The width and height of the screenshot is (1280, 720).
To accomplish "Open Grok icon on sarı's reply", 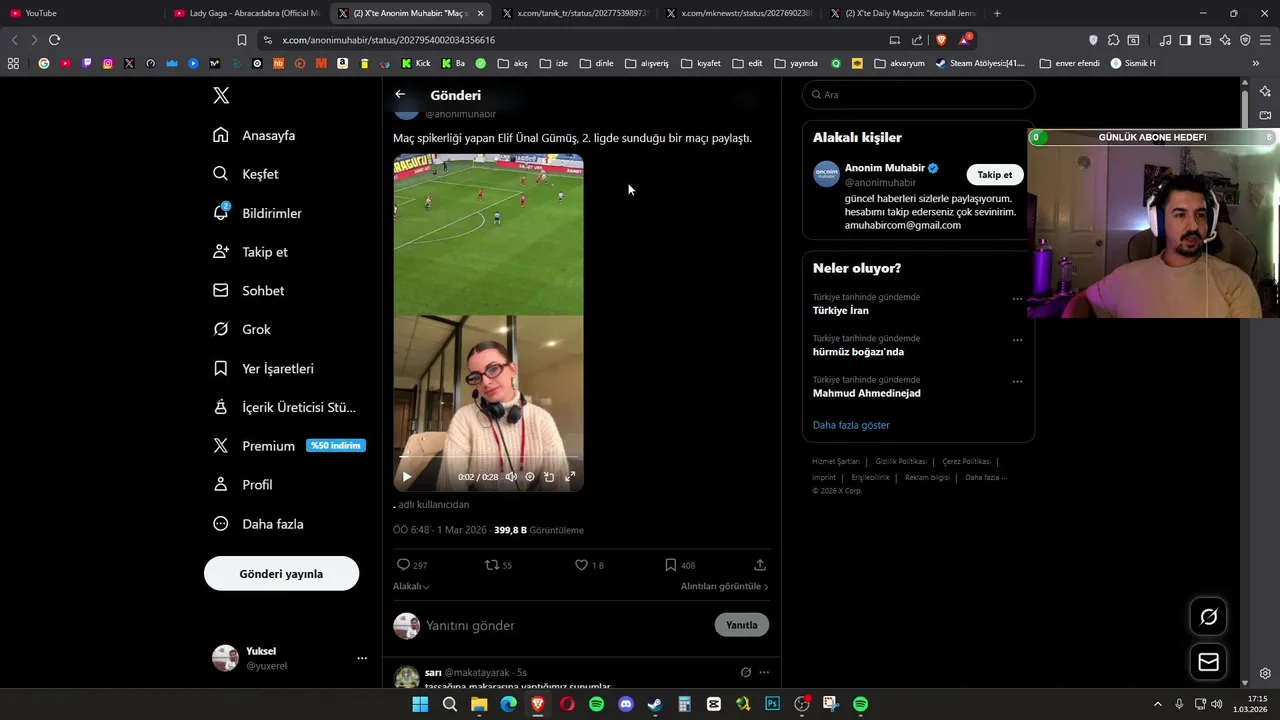I will [745, 672].
